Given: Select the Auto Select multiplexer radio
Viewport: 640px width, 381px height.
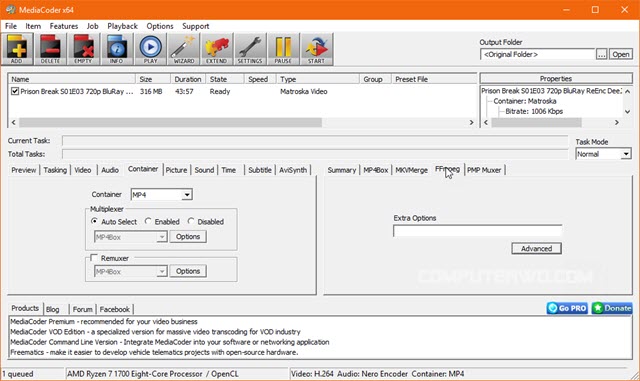Looking at the screenshot, I should click(94, 221).
